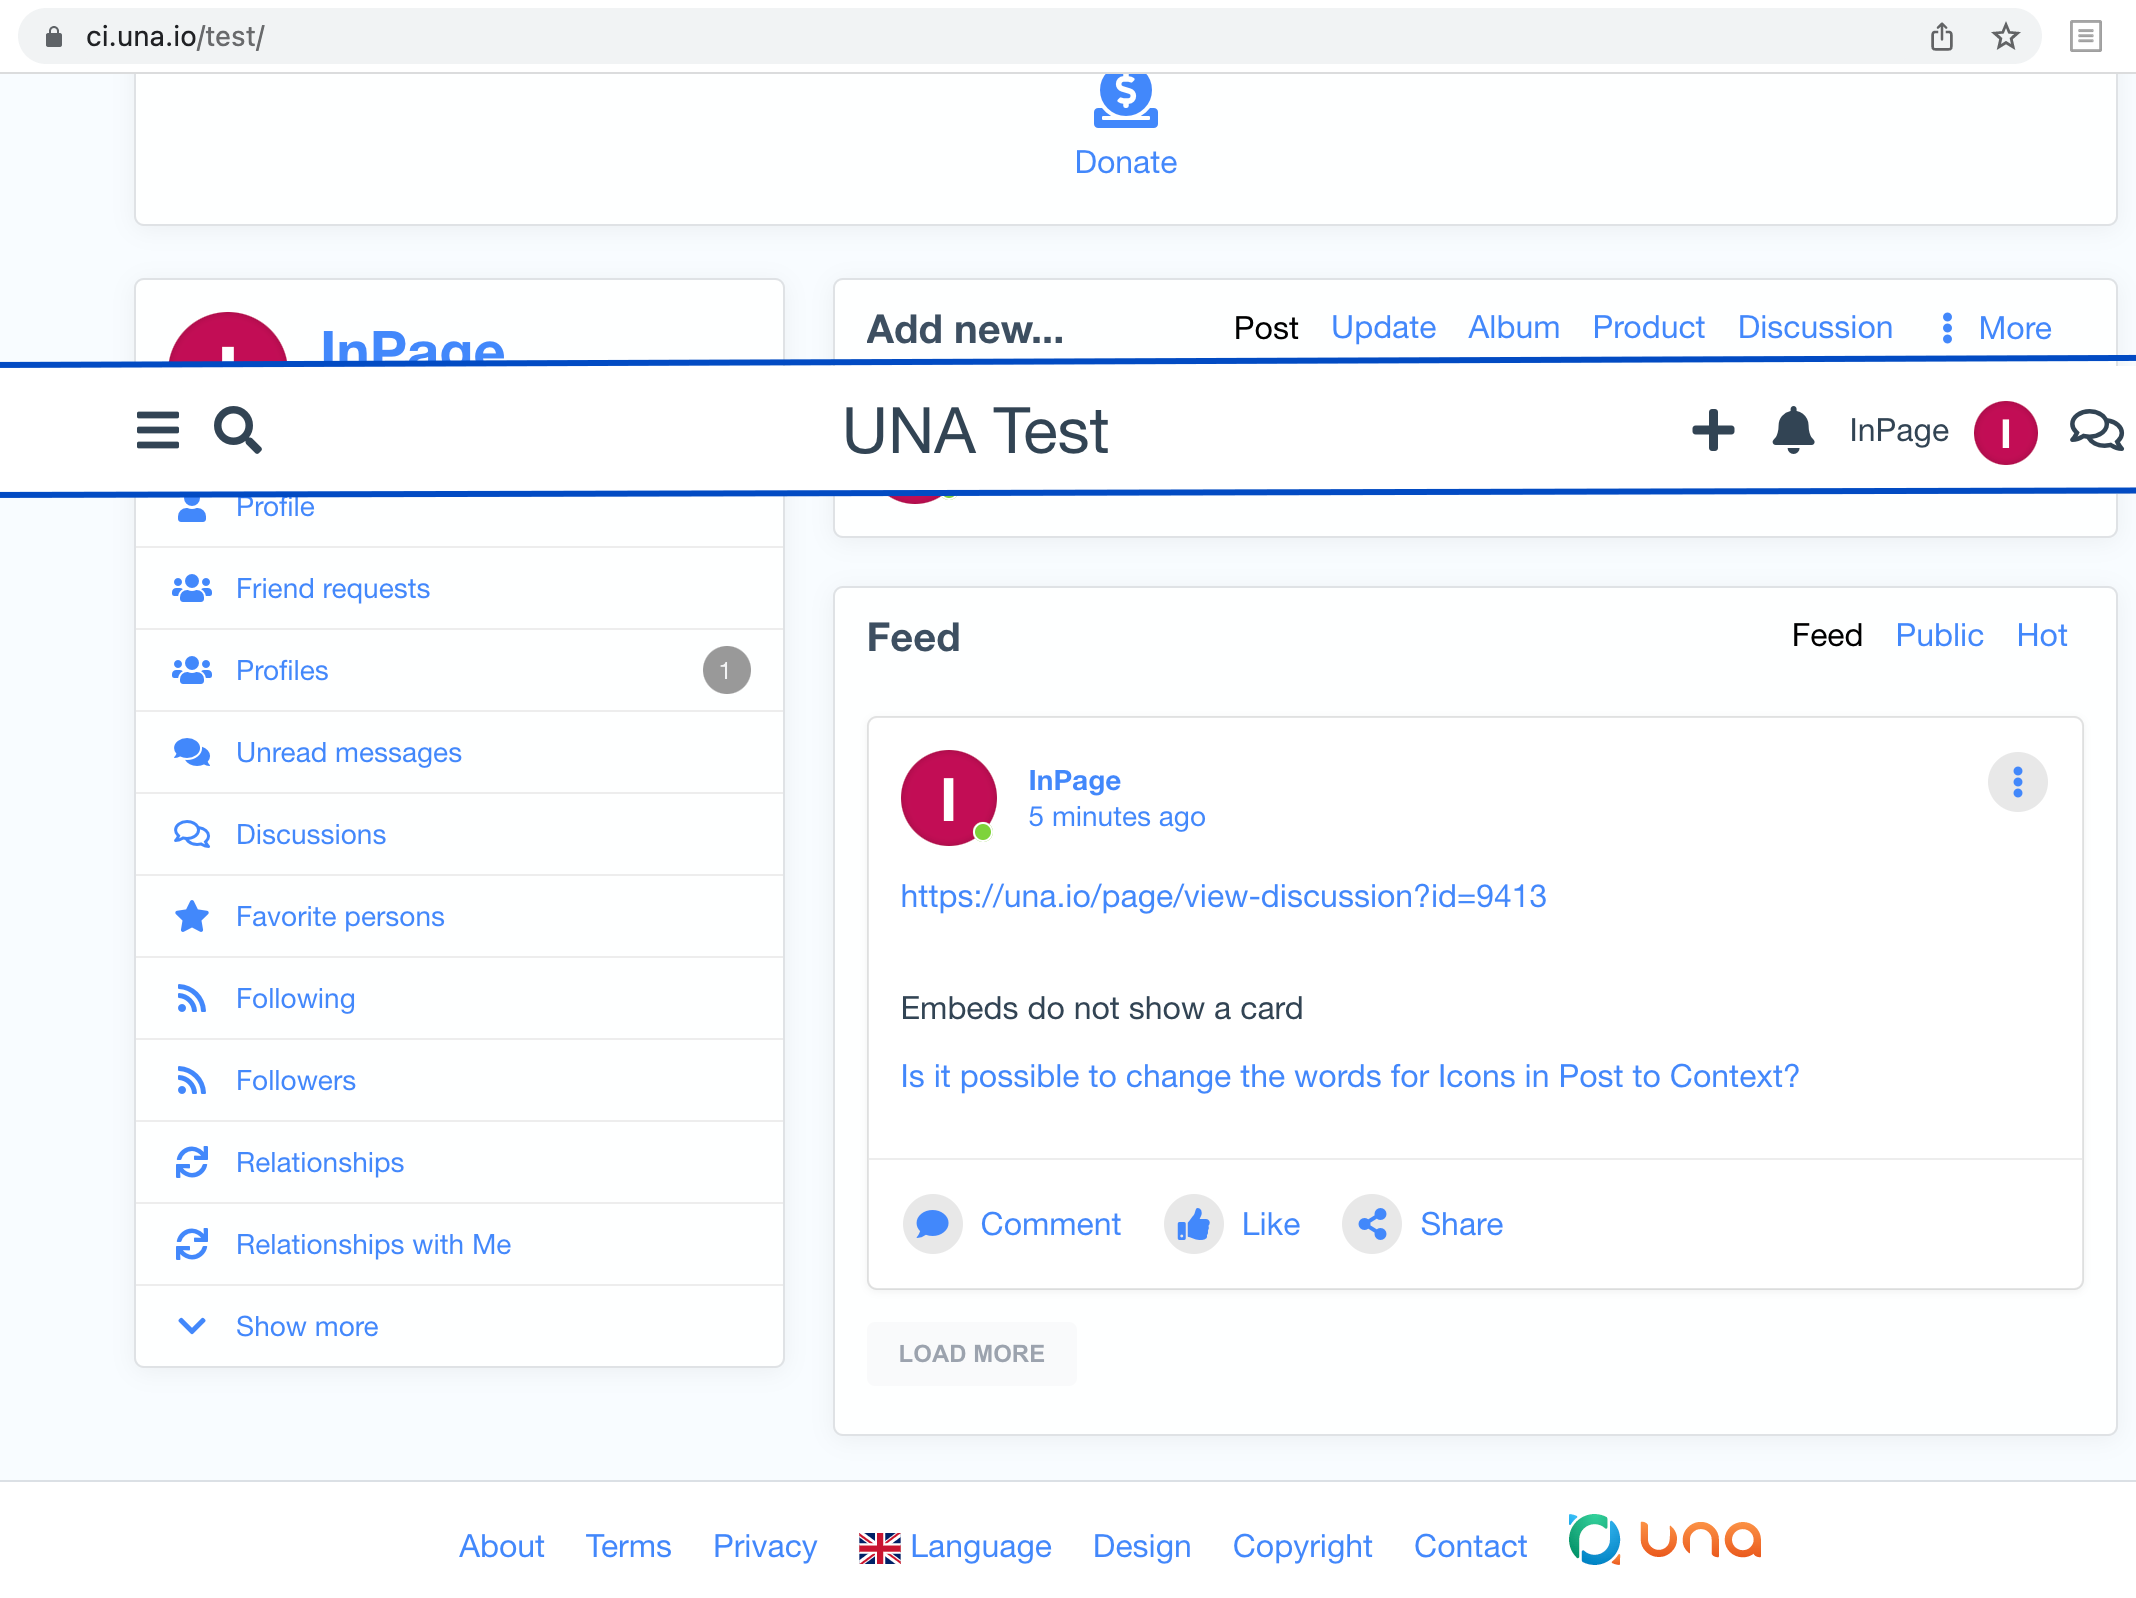Click the Profiles counter badge
Viewport: 2136px width, 1598px height.
click(x=726, y=670)
